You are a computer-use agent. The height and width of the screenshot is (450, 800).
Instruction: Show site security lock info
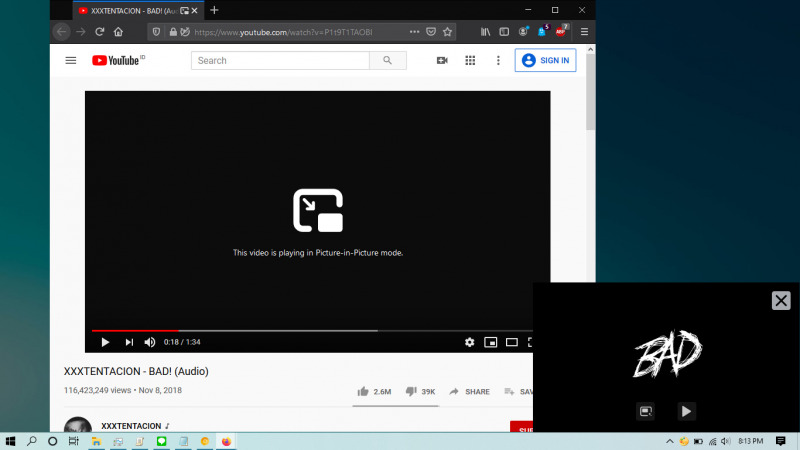(173, 32)
